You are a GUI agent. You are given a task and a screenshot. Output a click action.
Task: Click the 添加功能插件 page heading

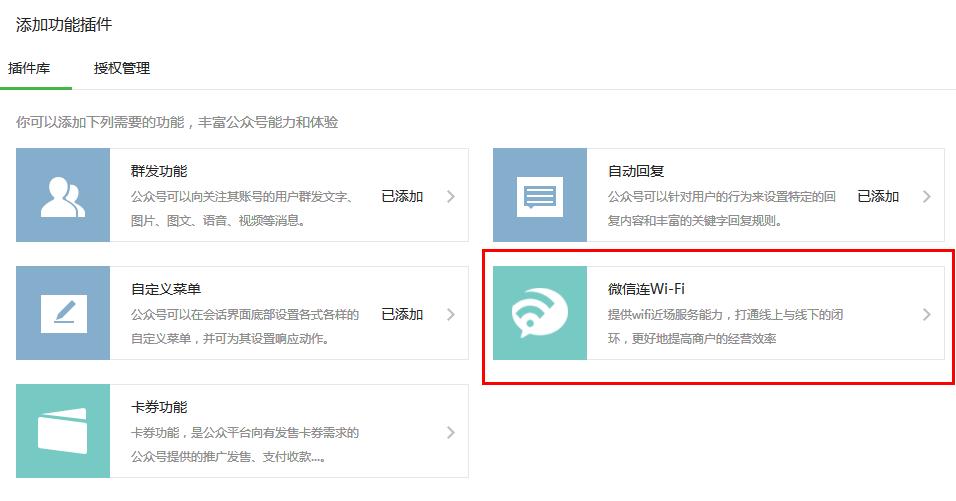pos(64,24)
